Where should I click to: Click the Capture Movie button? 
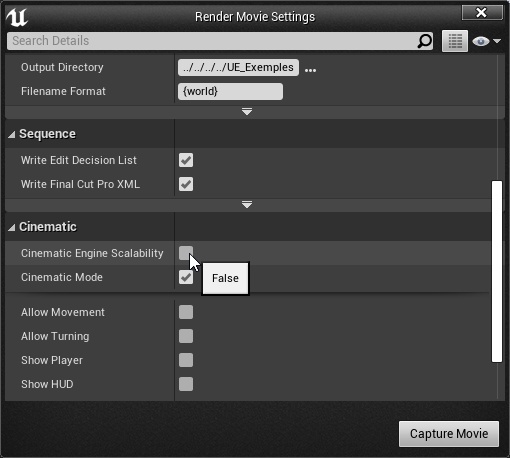click(x=449, y=434)
